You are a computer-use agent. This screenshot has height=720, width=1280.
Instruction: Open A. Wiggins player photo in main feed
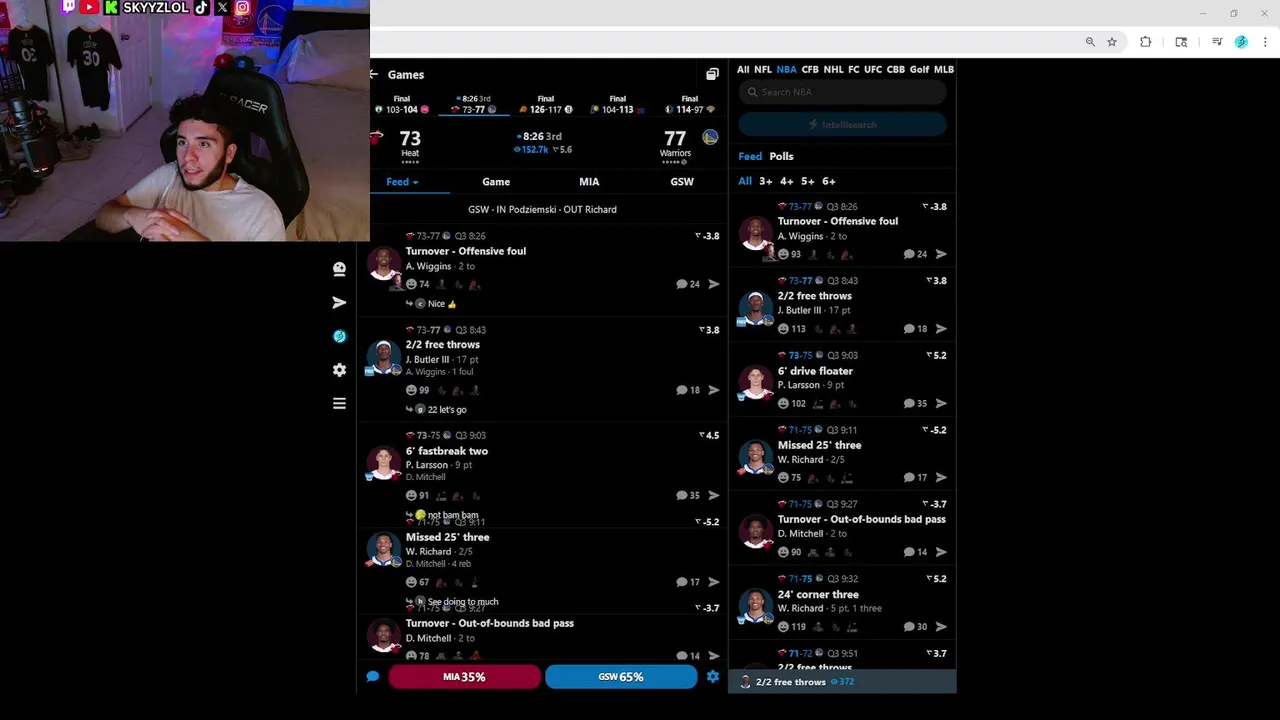click(383, 266)
